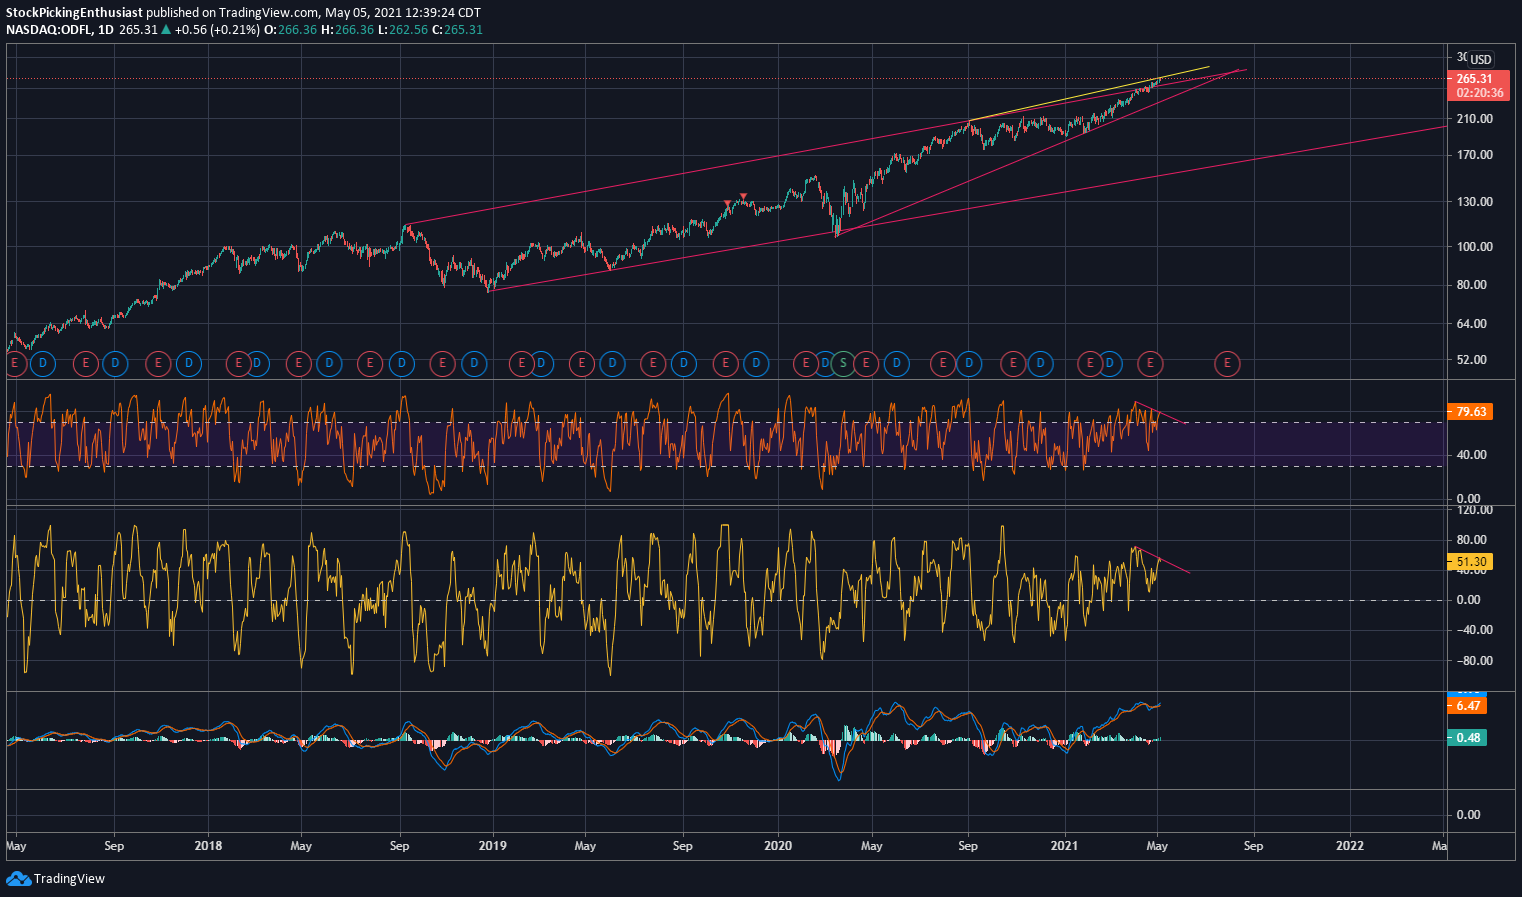Click the 2021 label on time axis

[1065, 846]
